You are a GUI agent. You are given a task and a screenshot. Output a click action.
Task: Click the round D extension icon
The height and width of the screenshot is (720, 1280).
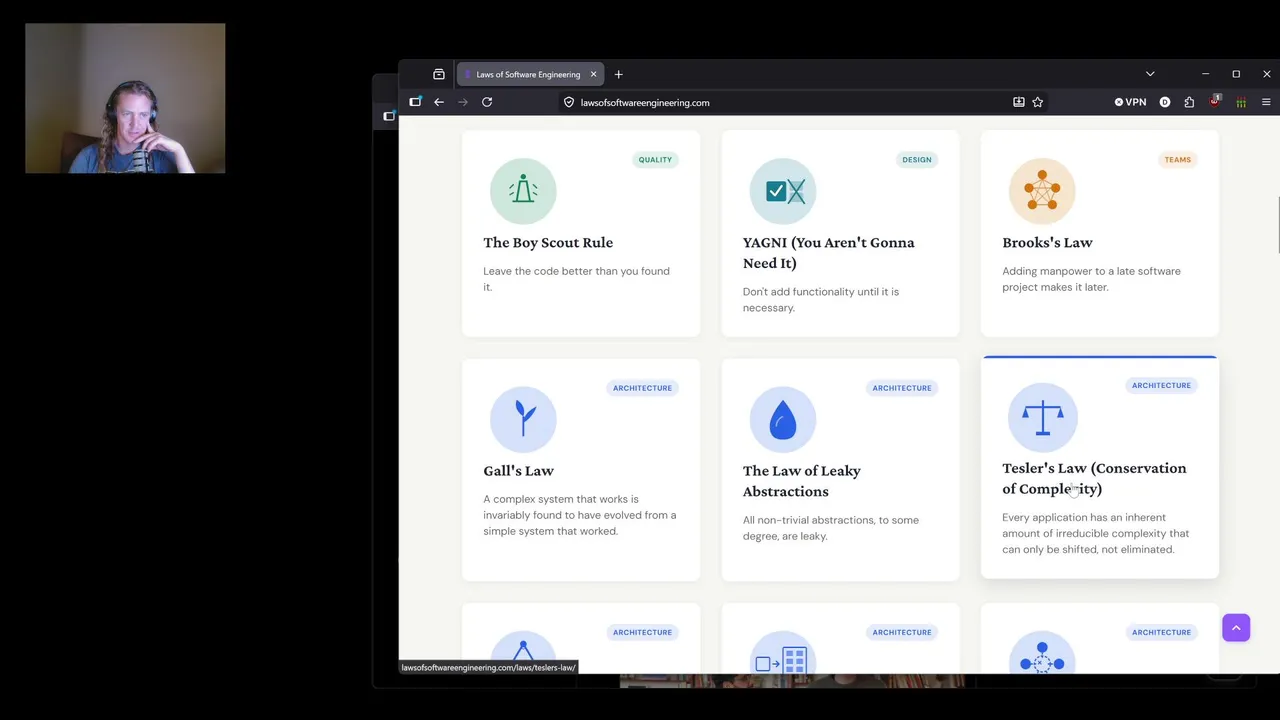click(1165, 102)
